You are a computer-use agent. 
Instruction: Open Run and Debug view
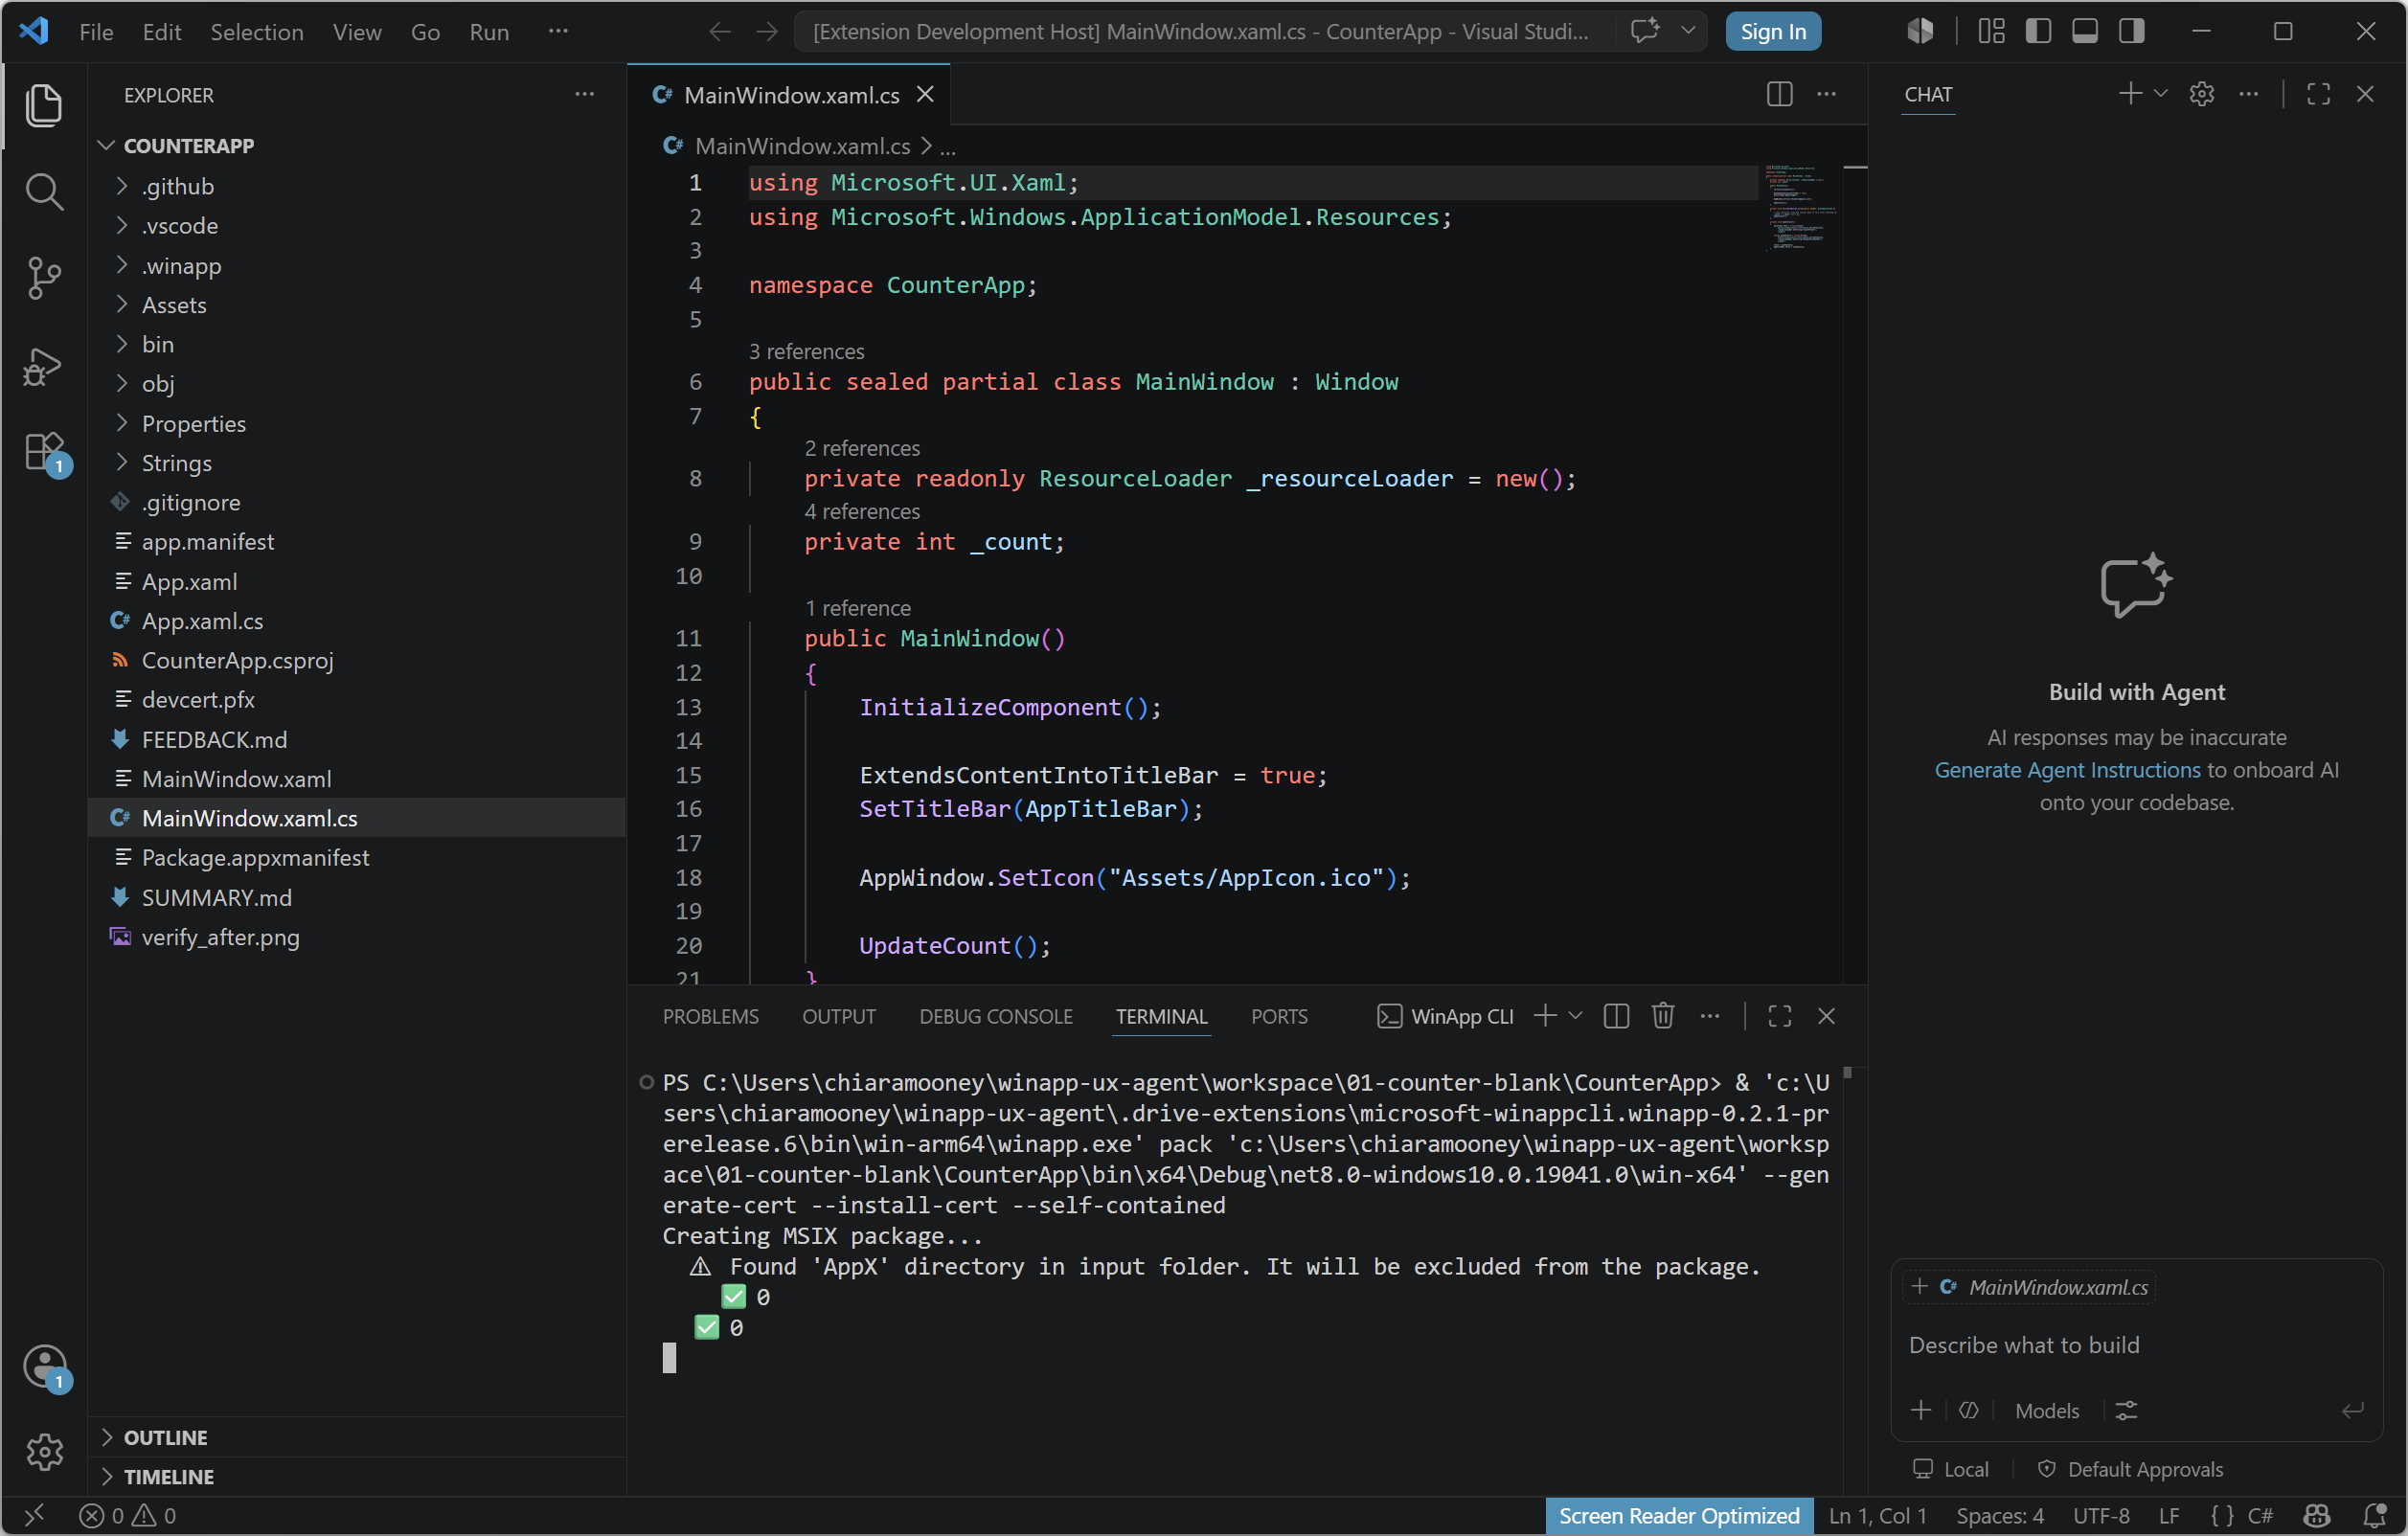coord(44,366)
